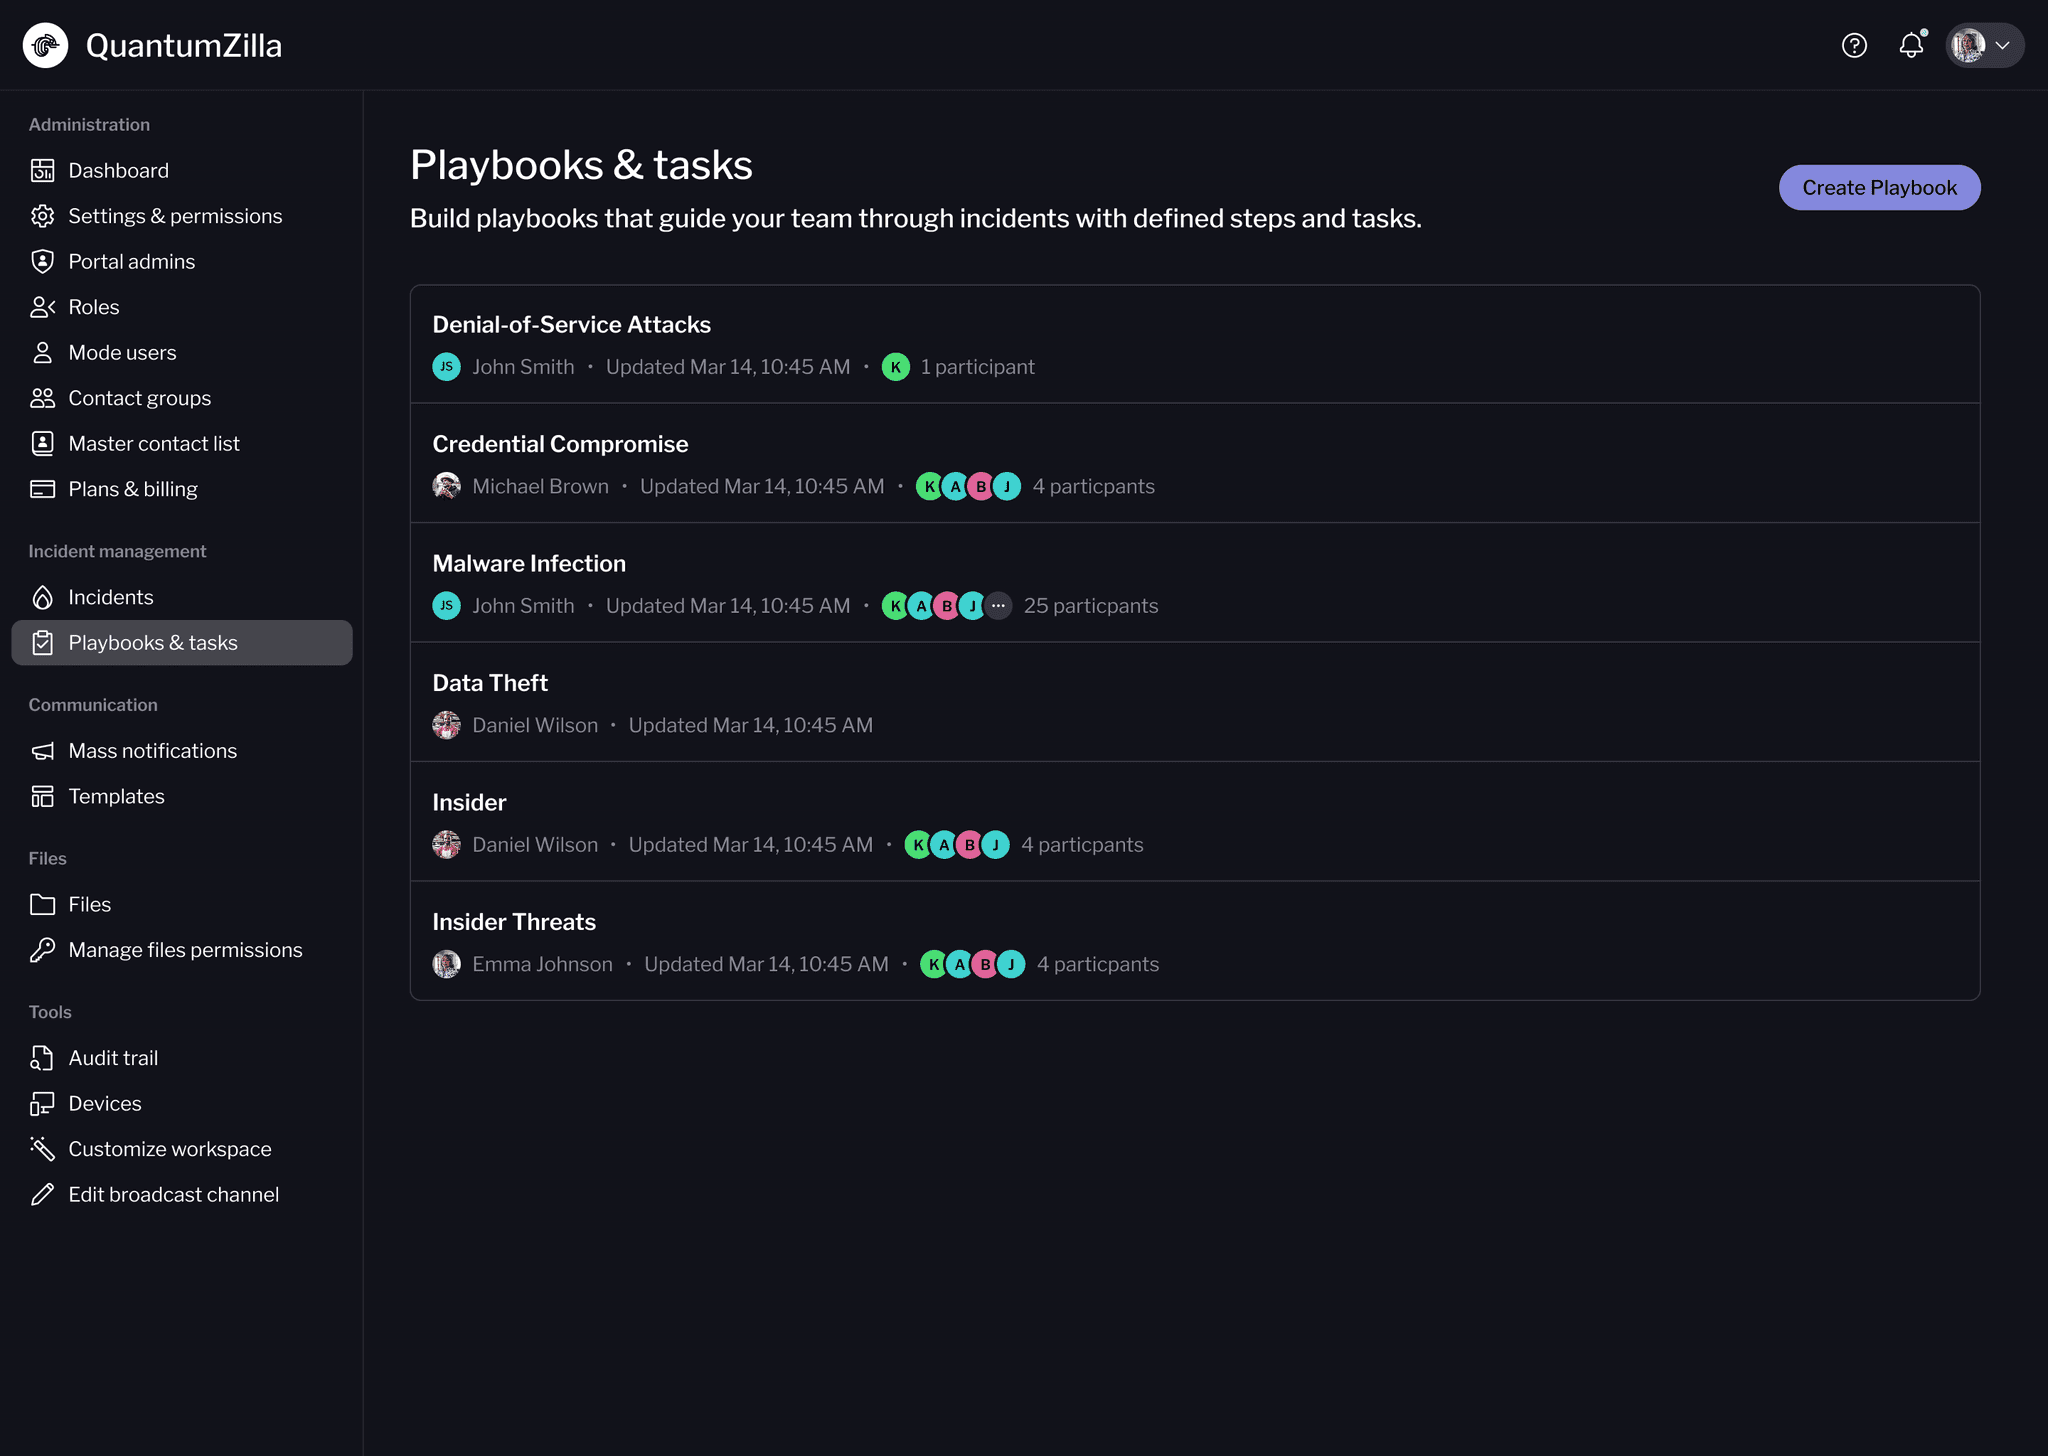
Task: Click the Dashboard sidebar icon
Action: coord(42,171)
